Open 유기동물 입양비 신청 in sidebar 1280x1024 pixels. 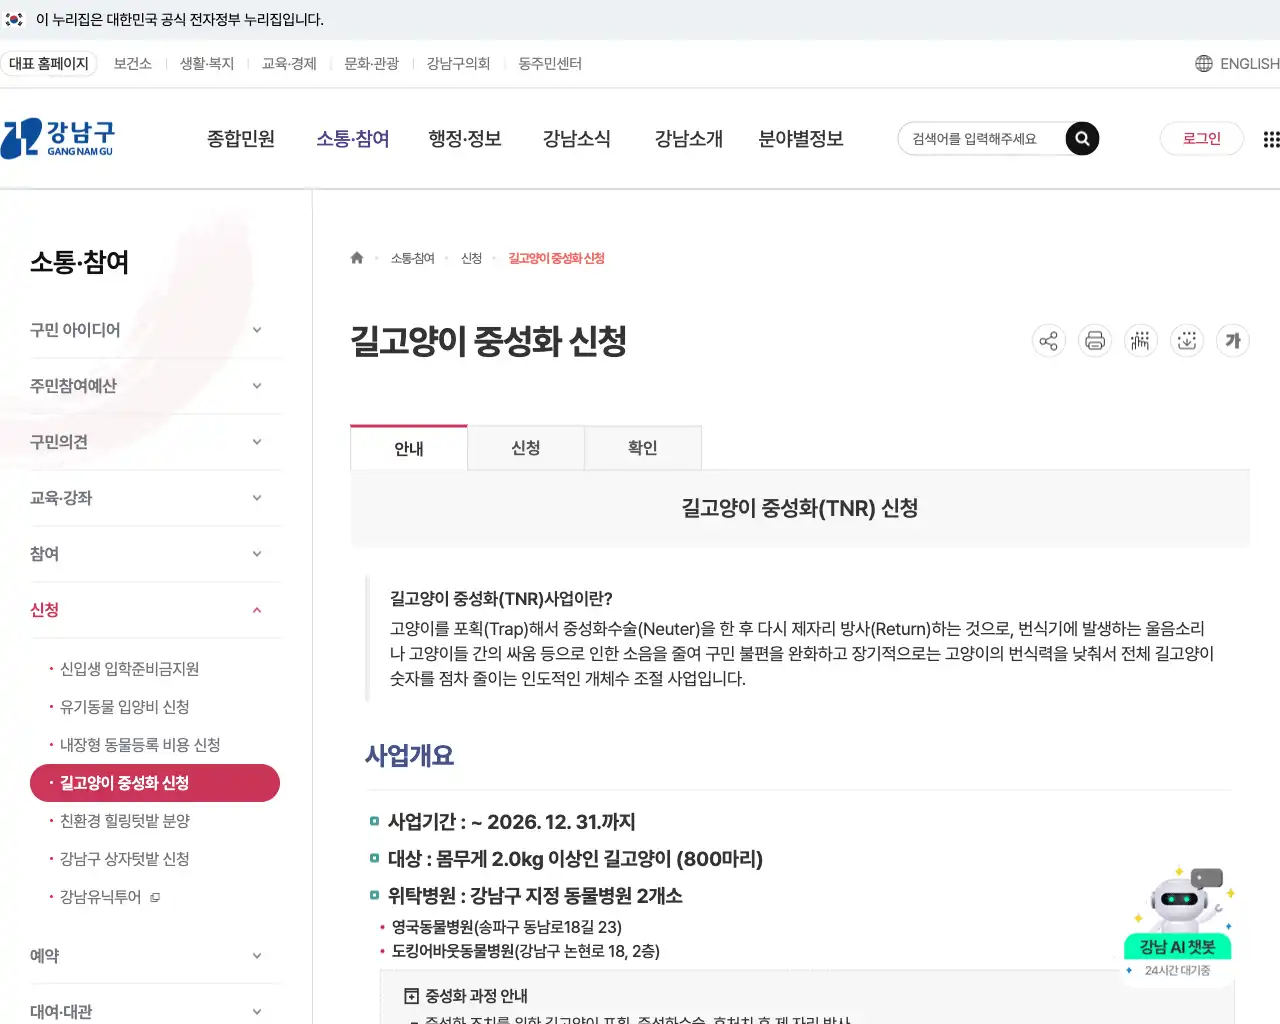point(125,707)
